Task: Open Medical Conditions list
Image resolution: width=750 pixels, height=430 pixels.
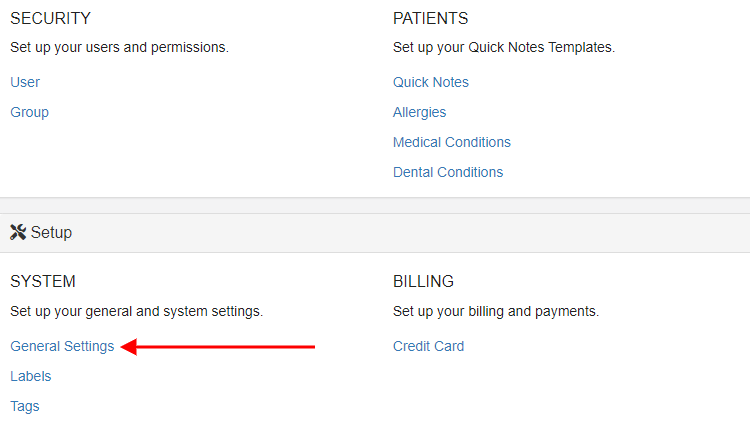Action: pyautogui.click(x=452, y=142)
